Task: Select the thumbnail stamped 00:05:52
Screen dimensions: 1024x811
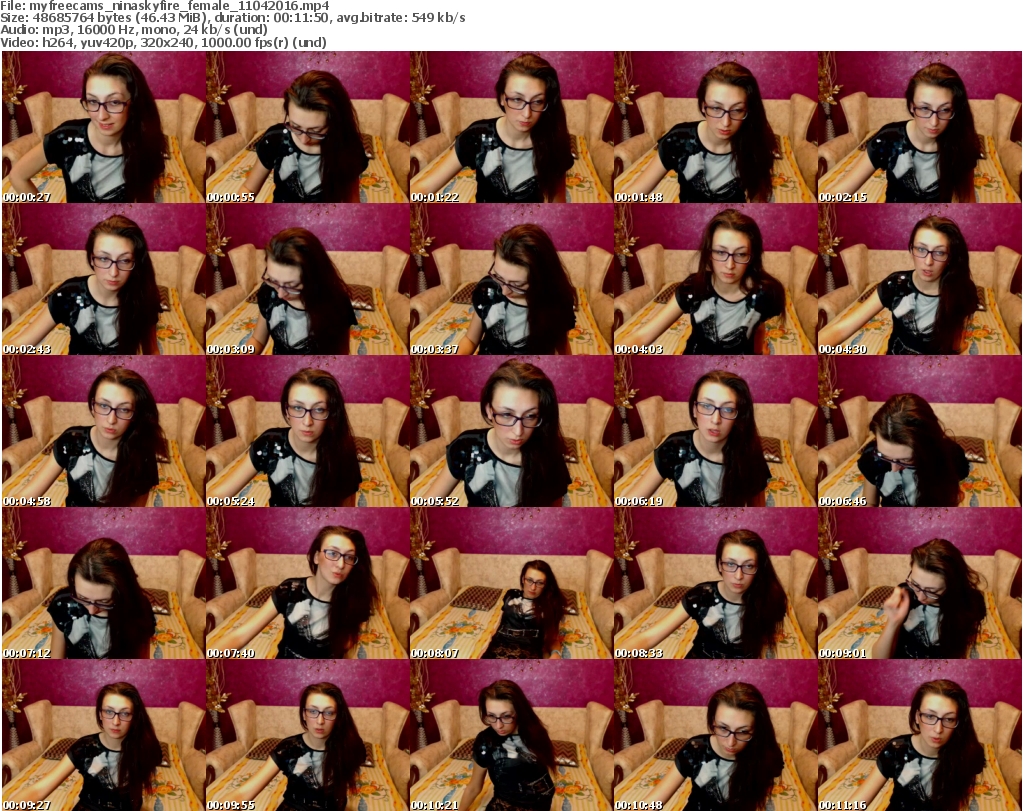Action: point(512,432)
